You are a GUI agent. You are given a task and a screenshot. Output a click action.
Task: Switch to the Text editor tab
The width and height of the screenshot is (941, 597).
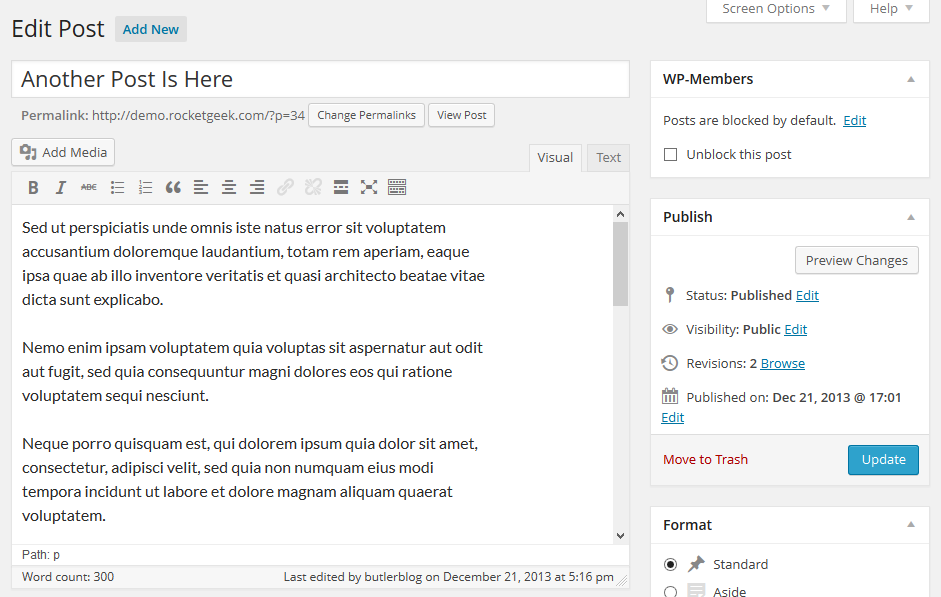(608, 158)
